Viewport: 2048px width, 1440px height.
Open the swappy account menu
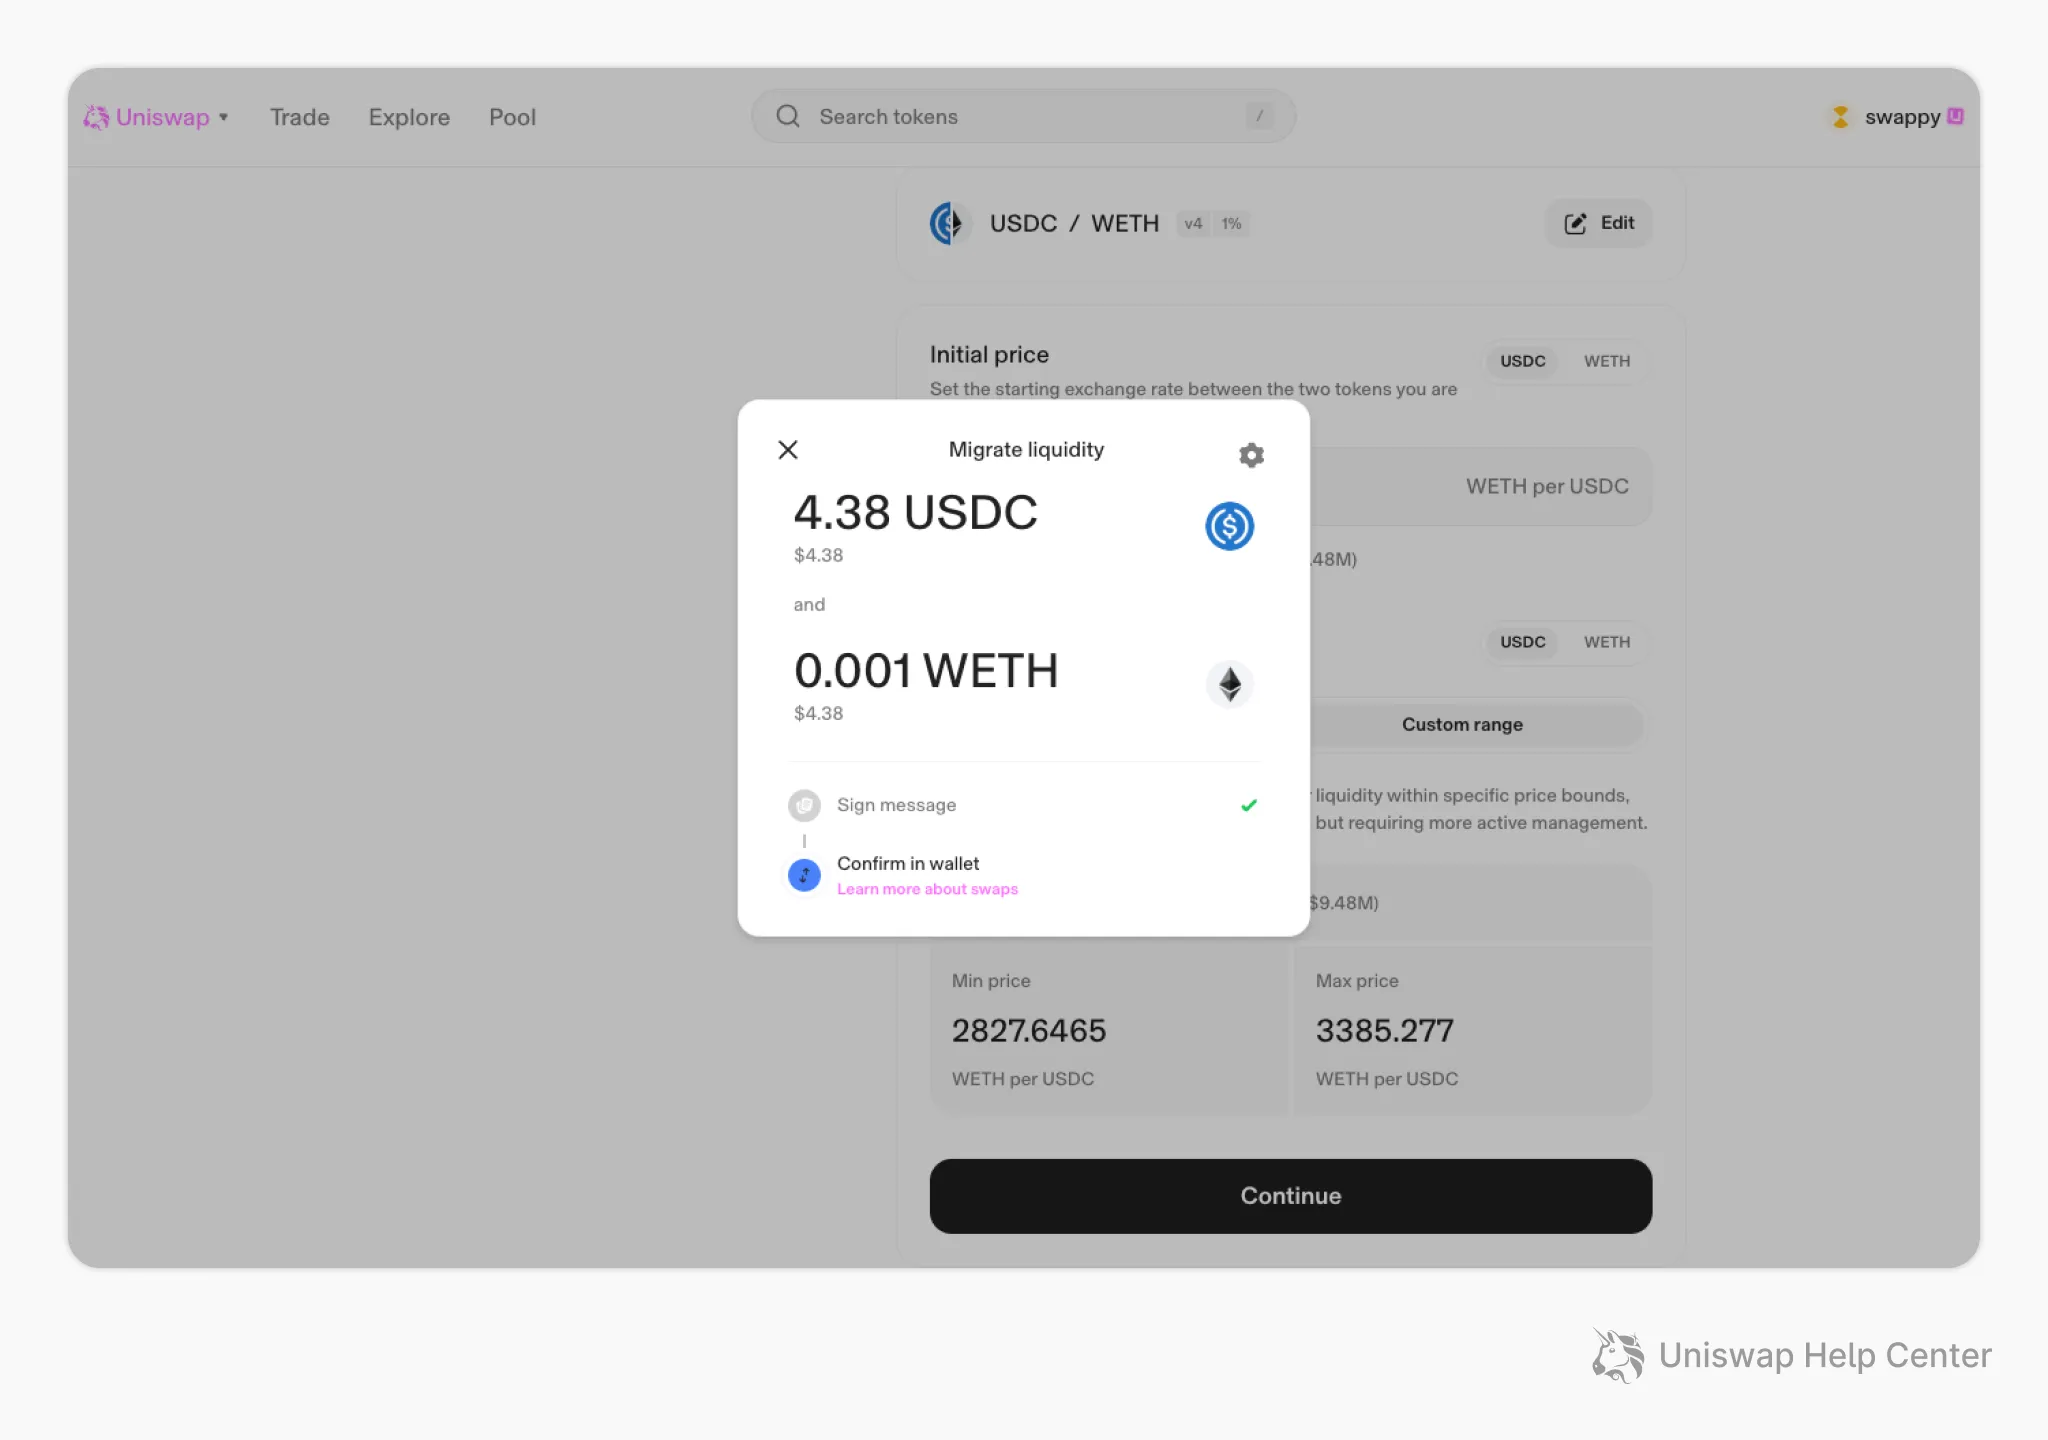coord(1902,117)
